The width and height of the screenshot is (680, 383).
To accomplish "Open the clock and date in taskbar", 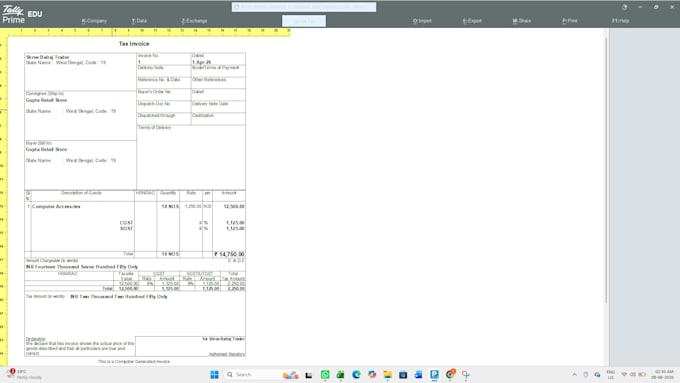I will (x=664, y=375).
